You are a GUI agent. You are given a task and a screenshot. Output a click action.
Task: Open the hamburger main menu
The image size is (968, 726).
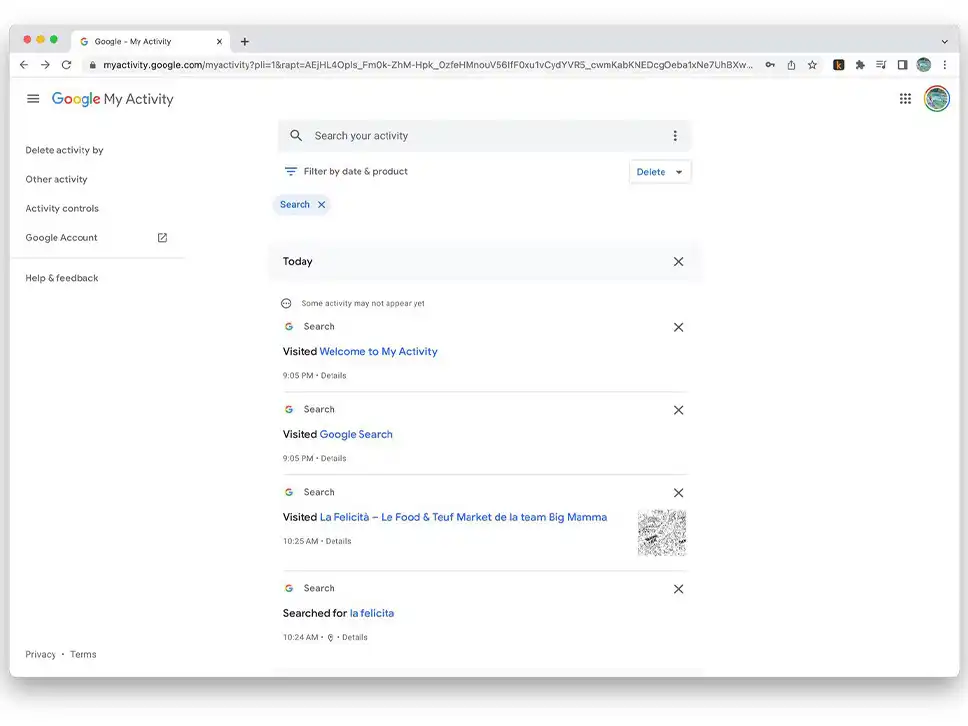click(33, 99)
